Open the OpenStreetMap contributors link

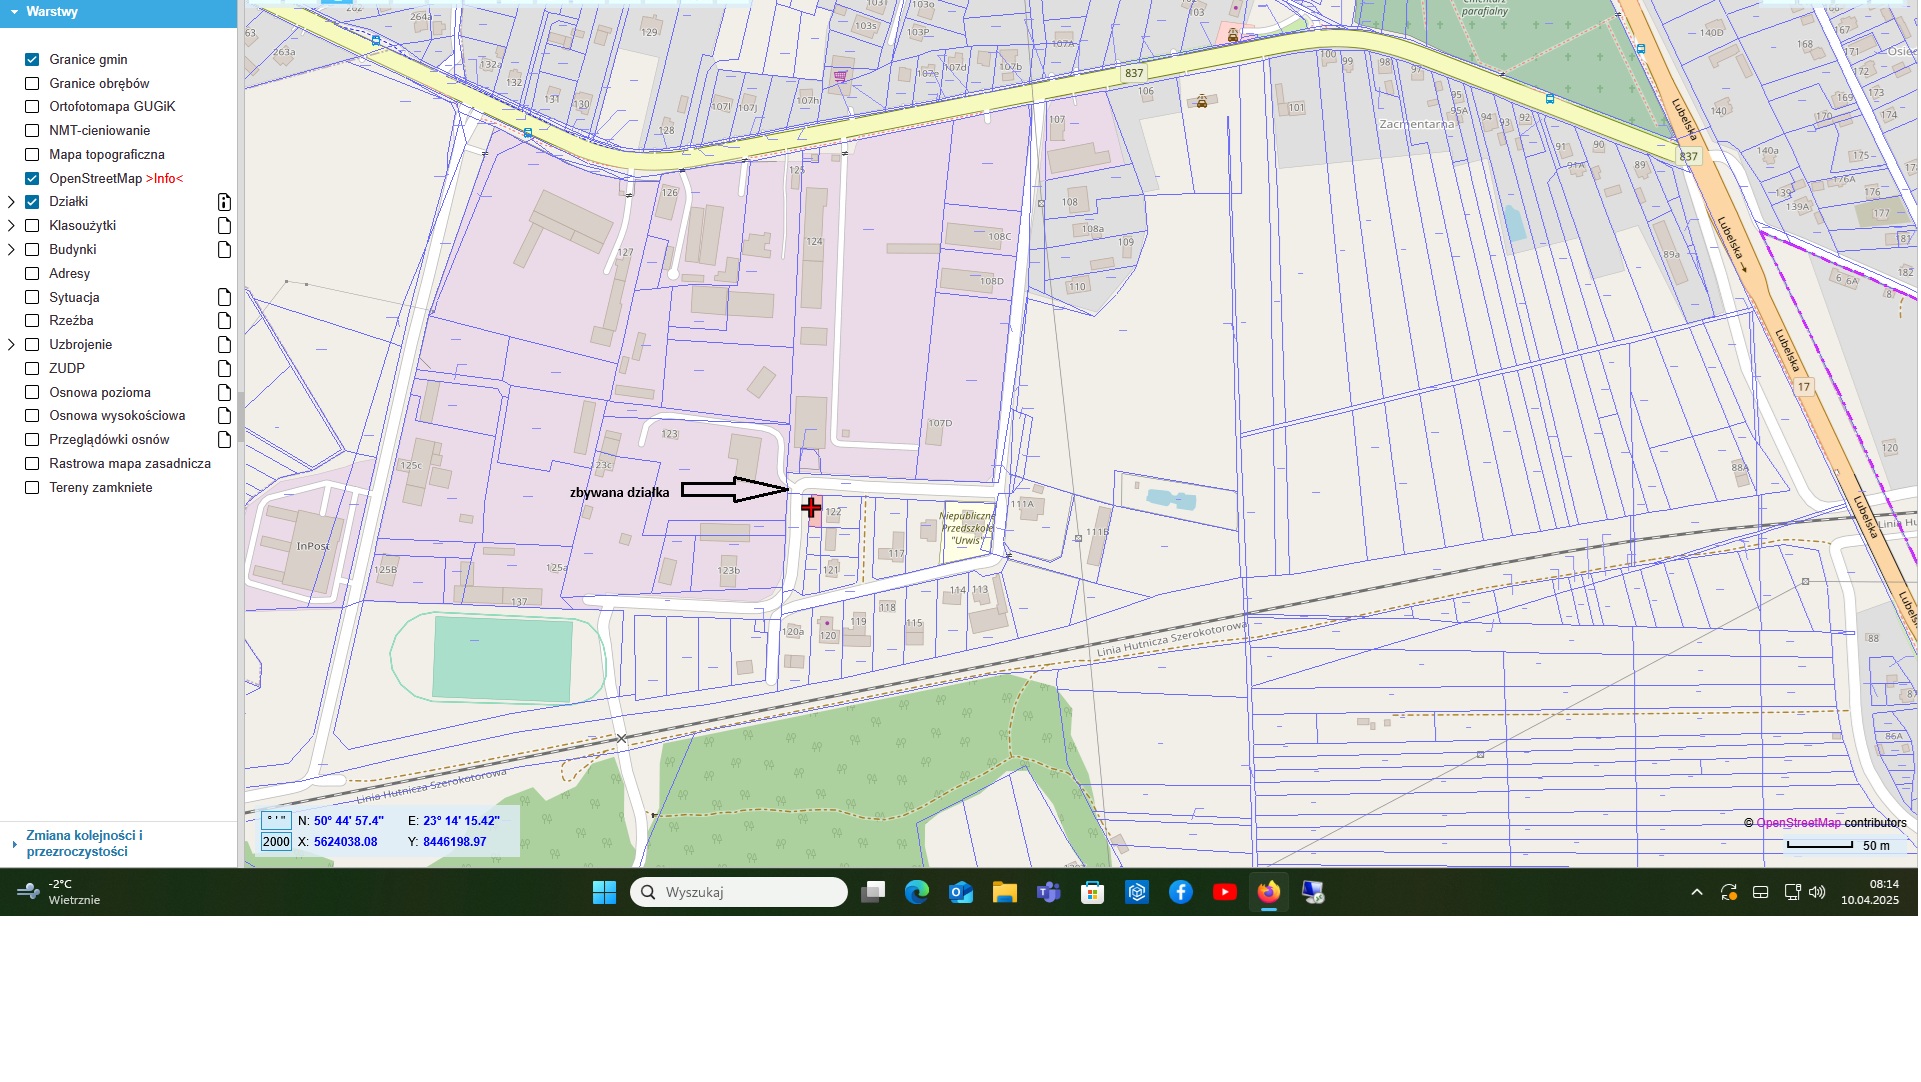1797,823
